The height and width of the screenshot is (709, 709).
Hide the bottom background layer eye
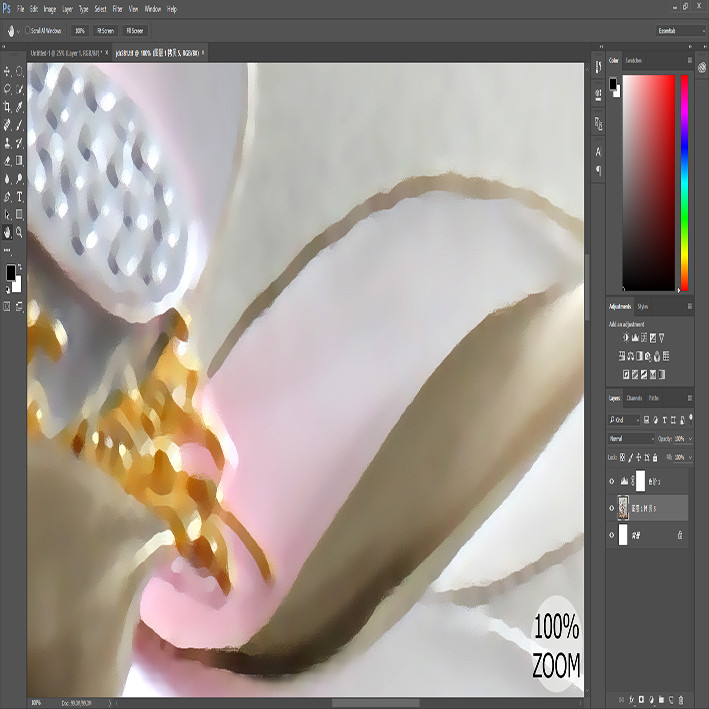(x=612, y=535)
